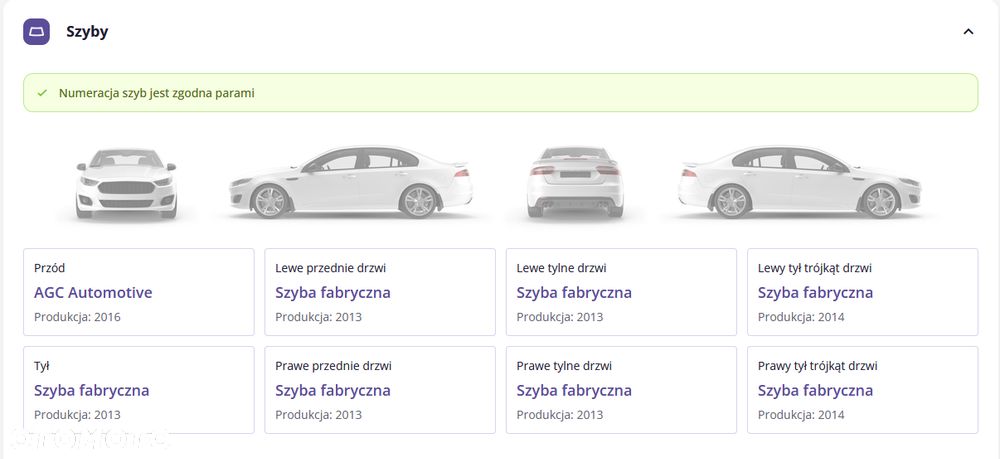Open Szyba fabryczna under Tył
Viewport: 1000px width, 459px height.
coord(92,390)
